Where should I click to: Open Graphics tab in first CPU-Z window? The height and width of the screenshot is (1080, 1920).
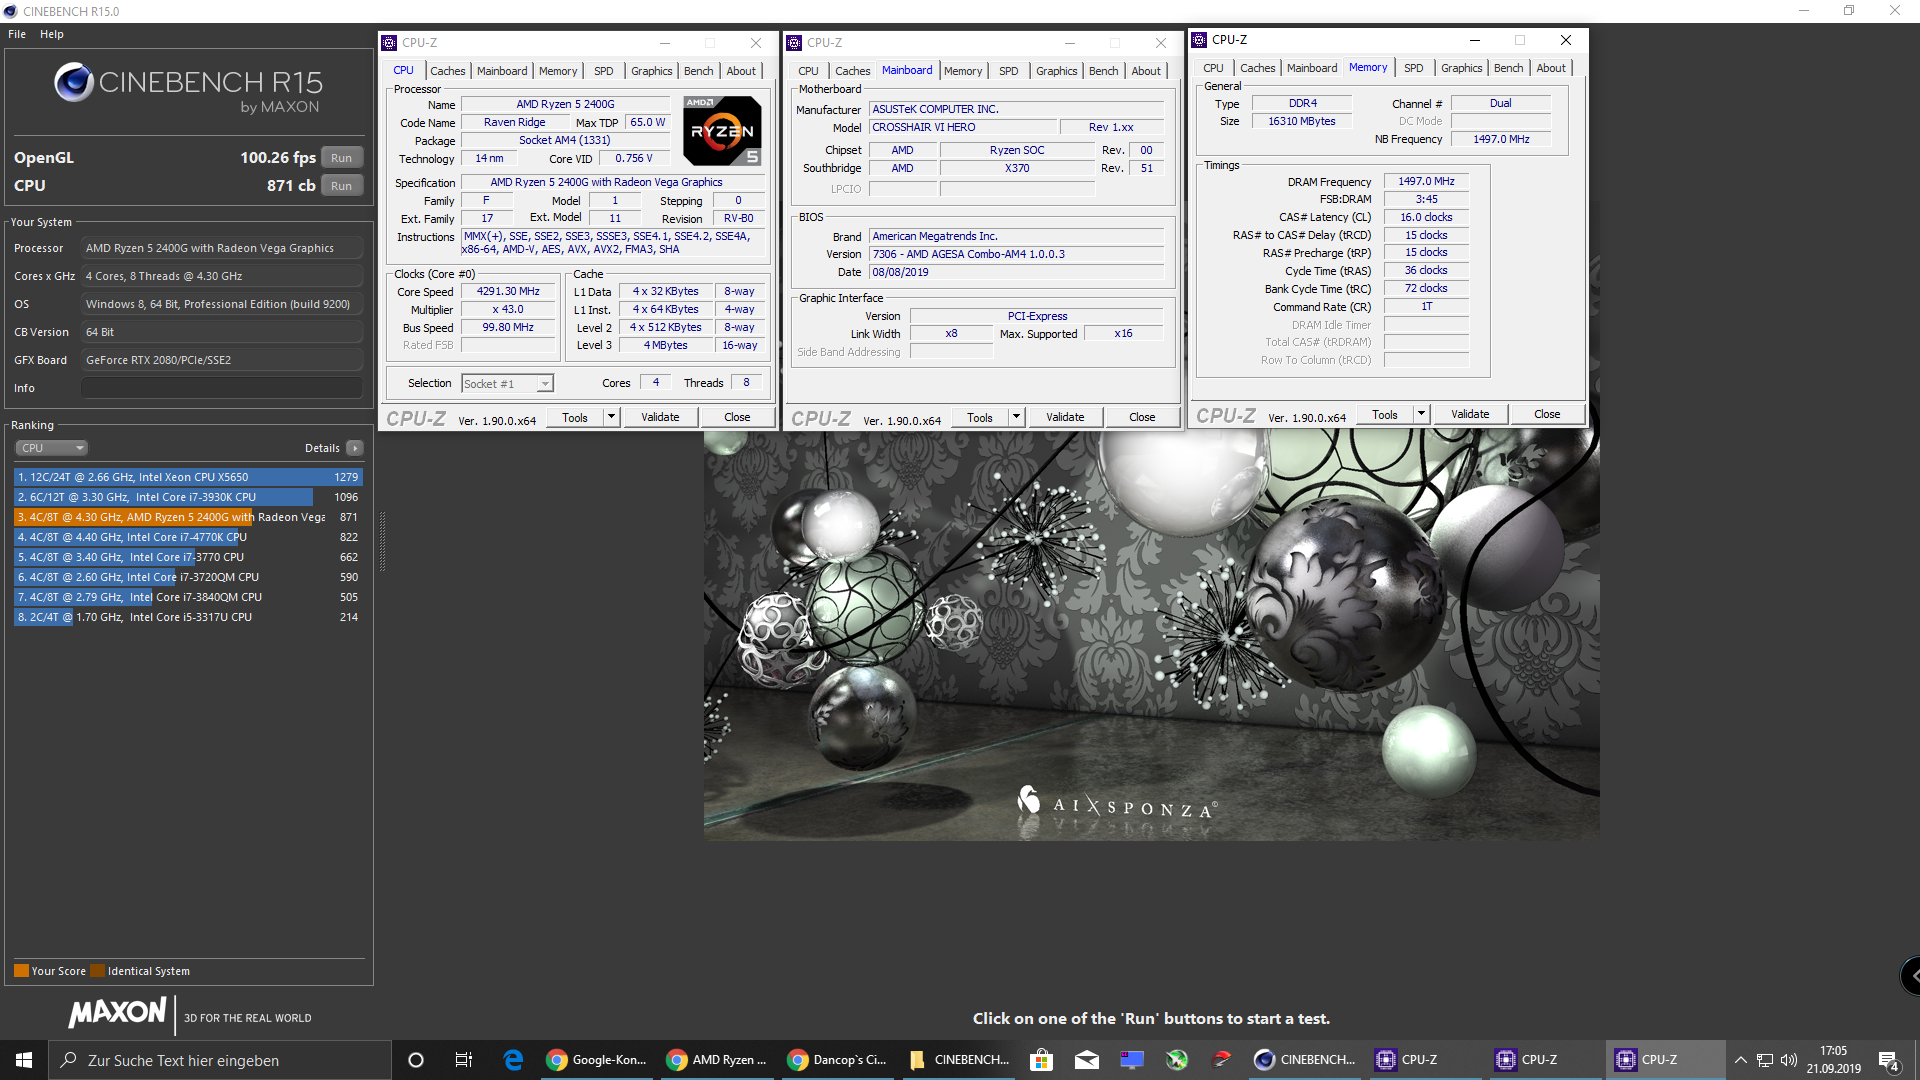[651, 71]
